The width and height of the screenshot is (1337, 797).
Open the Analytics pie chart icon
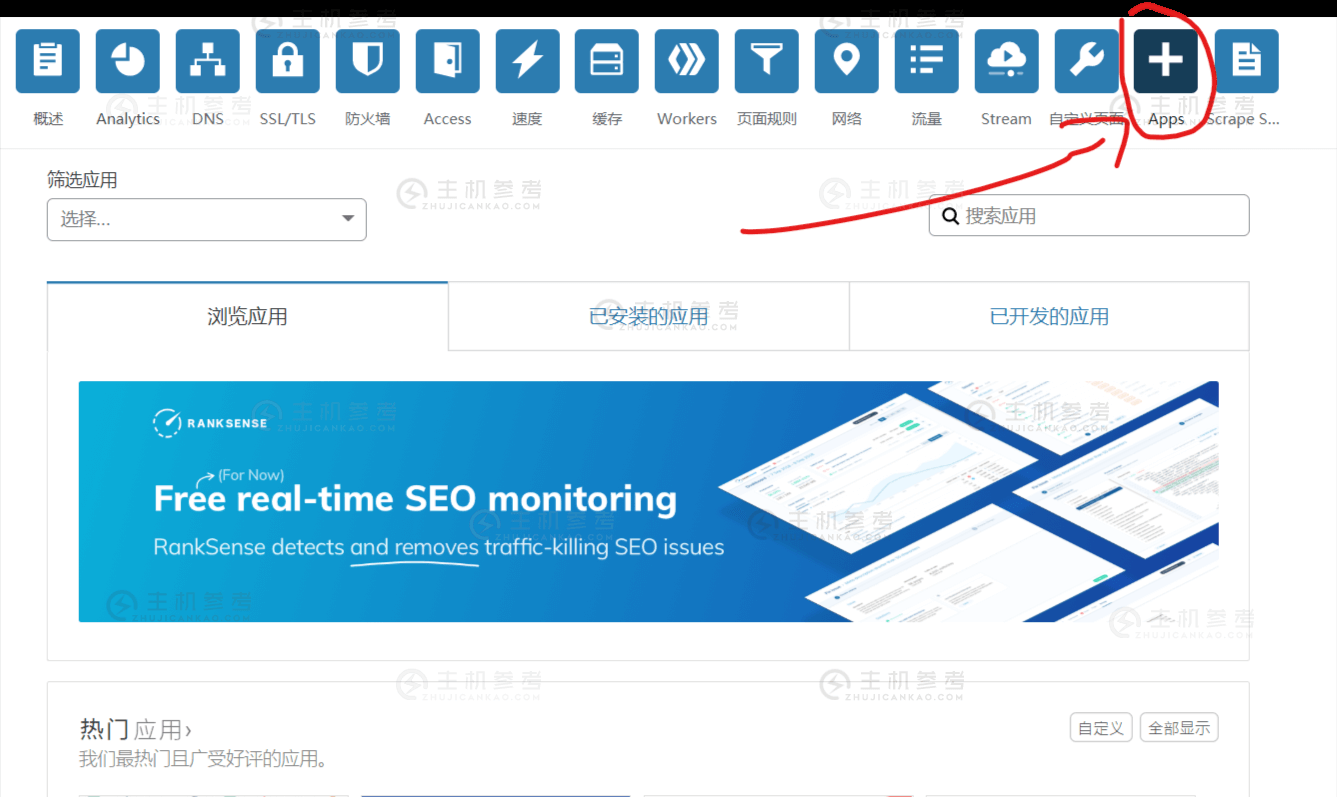click(x=128, y=61)
